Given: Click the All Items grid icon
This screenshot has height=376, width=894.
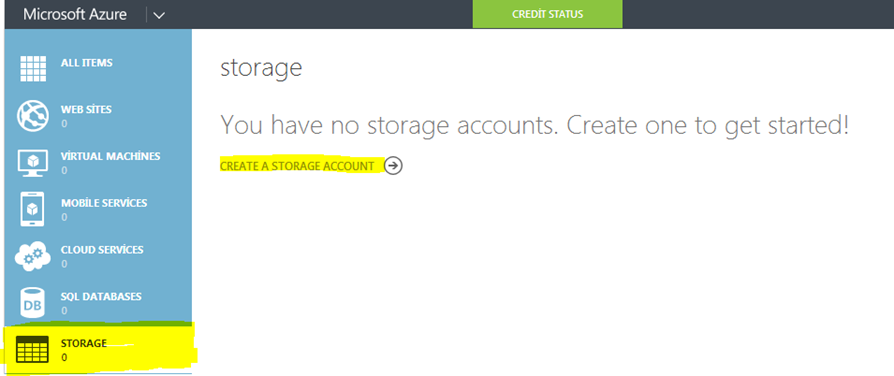Looking at the screenshot, I should (34, 68).
